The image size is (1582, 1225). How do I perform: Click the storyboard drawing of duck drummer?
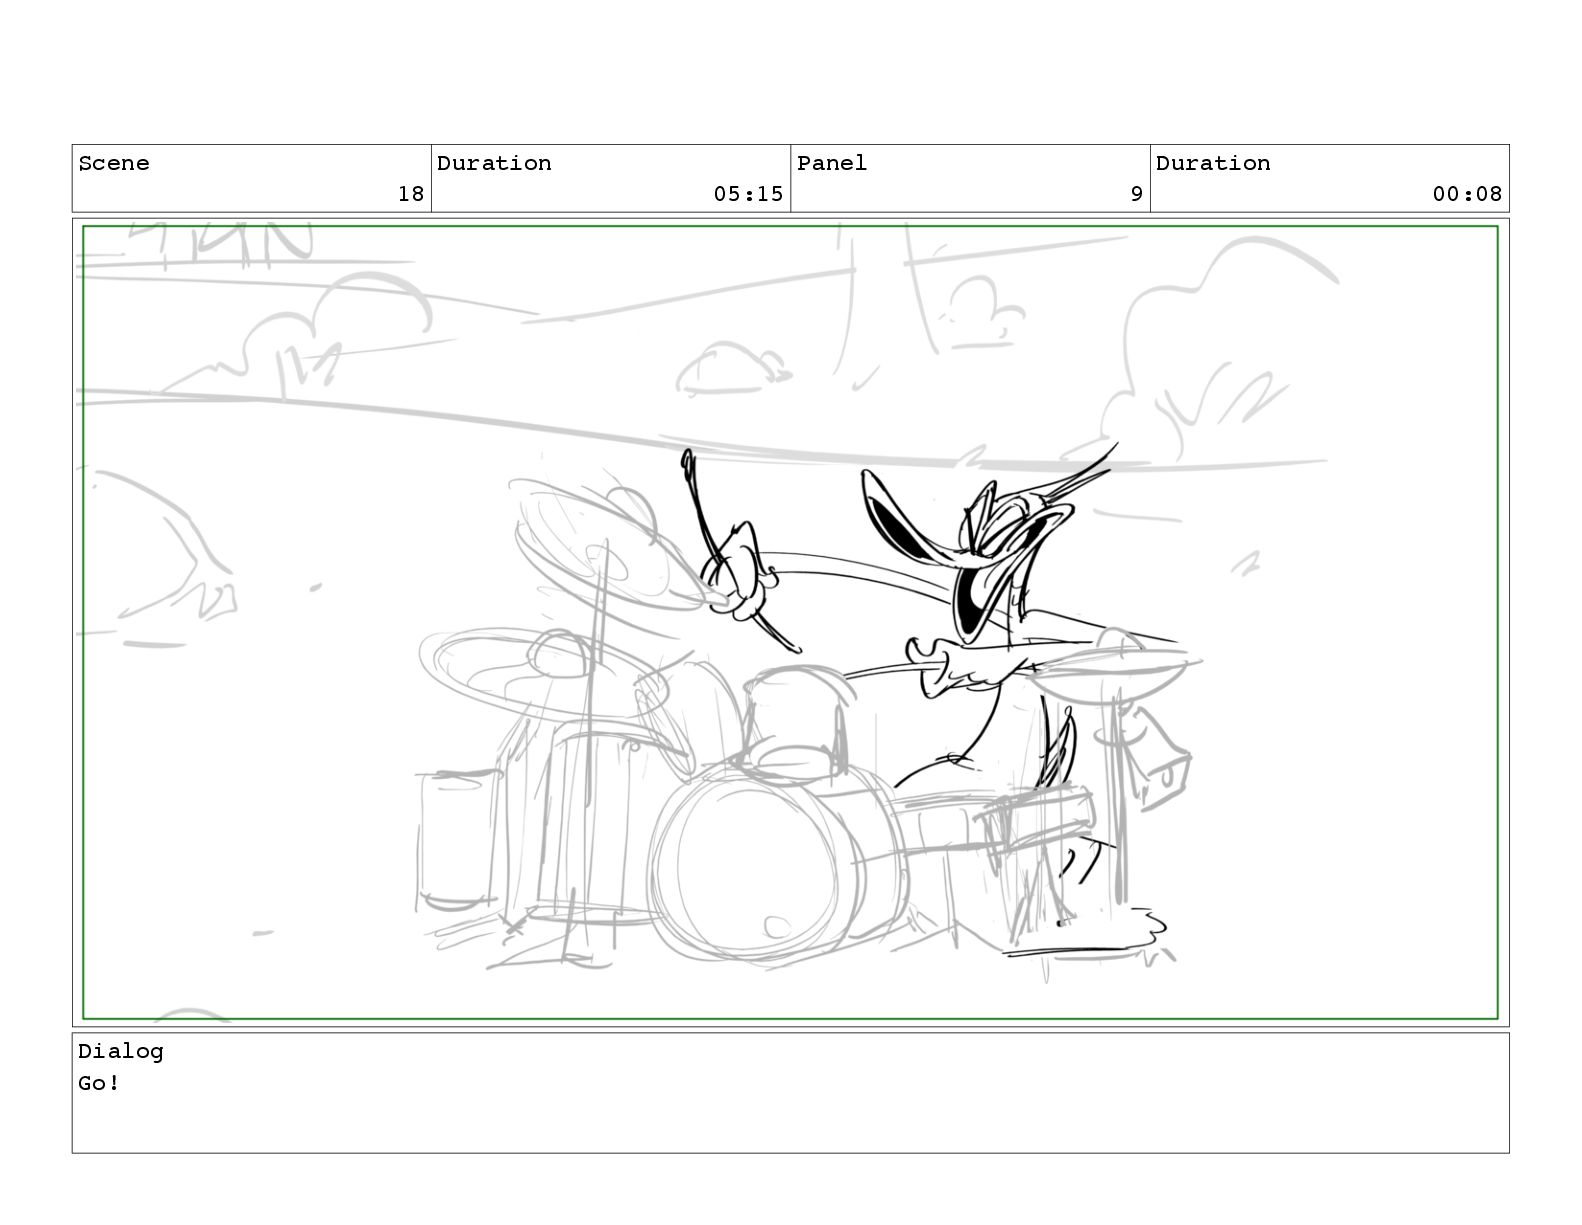tap(790, 623)
